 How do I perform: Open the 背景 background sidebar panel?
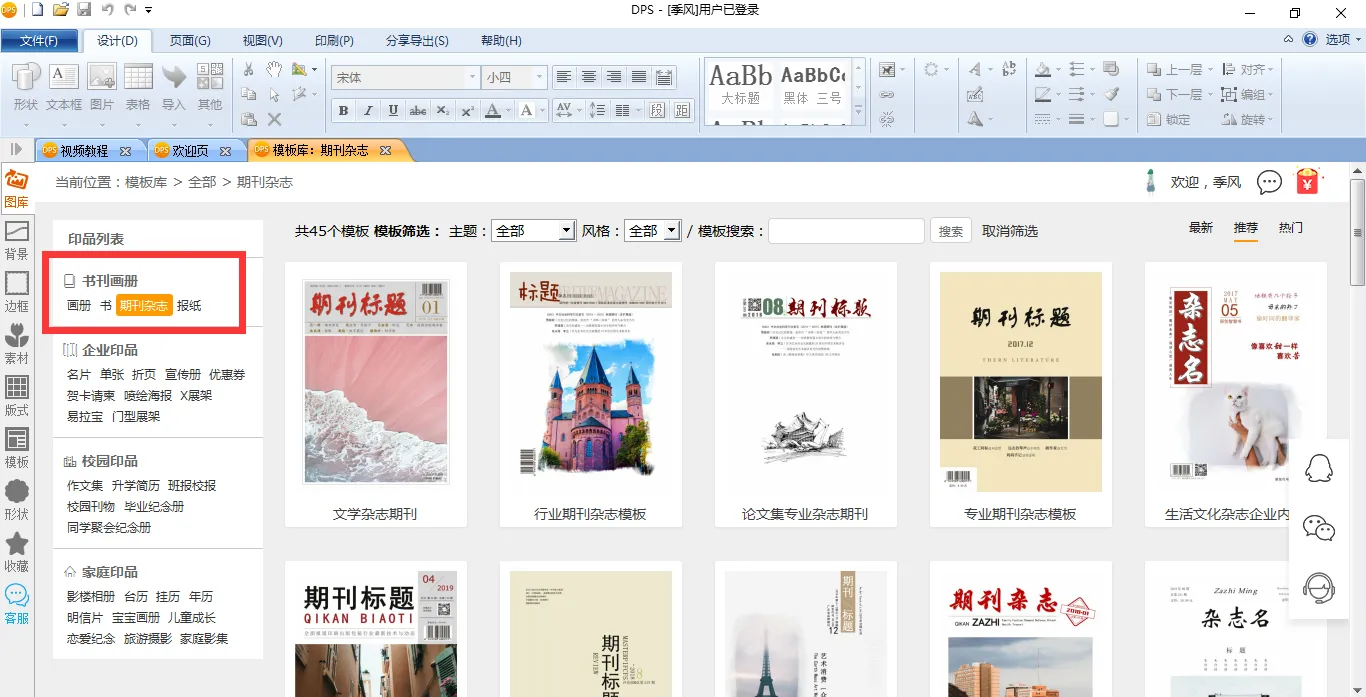(17, 240)
